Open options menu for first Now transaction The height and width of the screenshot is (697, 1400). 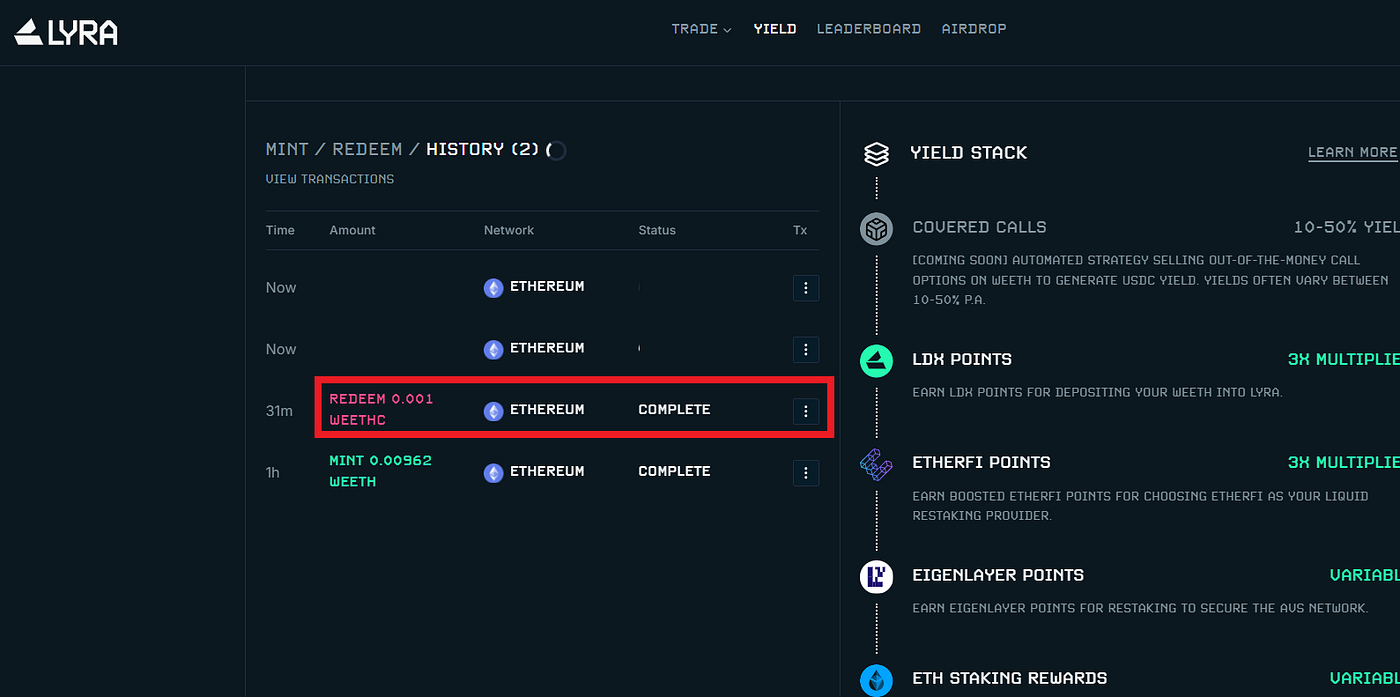[x=806, y=288]
